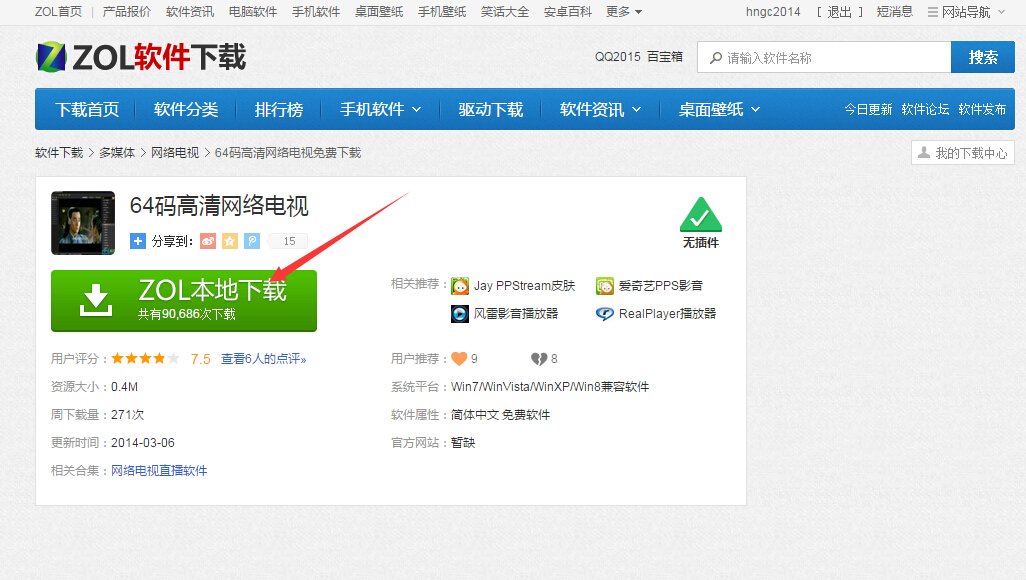The height and width of the screenshot is (580, 1026).
Task: Open the RealPlayer播放器 icon
Action: pos(604,313)
